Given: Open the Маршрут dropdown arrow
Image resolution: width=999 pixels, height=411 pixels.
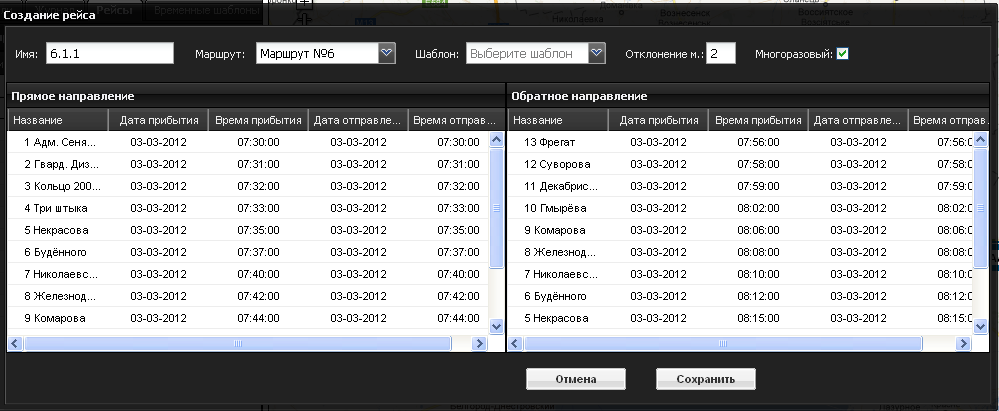Looking at the screenshot, I should point(387,53).
